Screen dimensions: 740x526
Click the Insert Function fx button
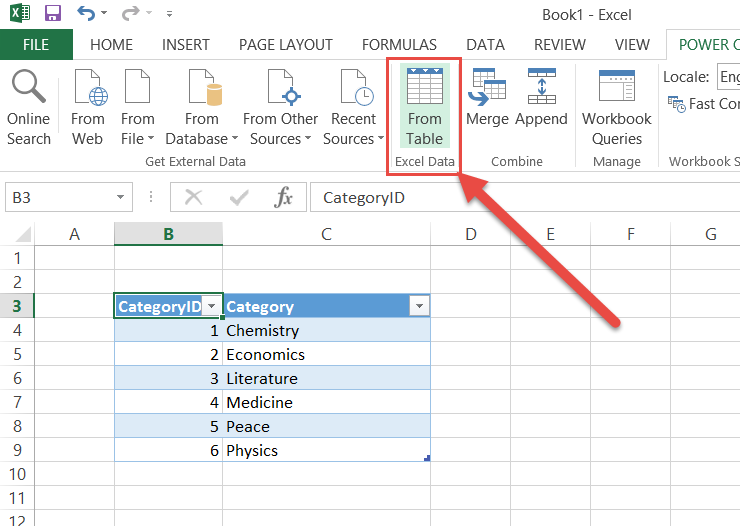tap(284, 197)
